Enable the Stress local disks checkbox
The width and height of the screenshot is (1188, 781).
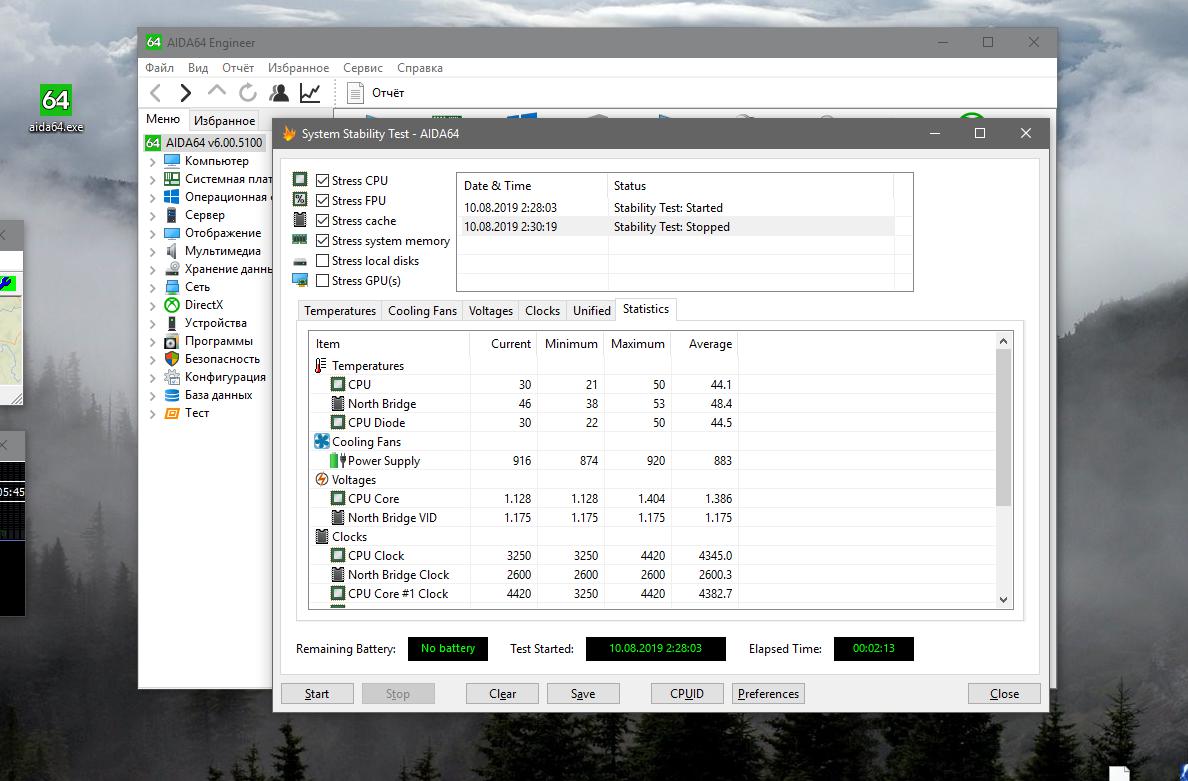(322, 261)
